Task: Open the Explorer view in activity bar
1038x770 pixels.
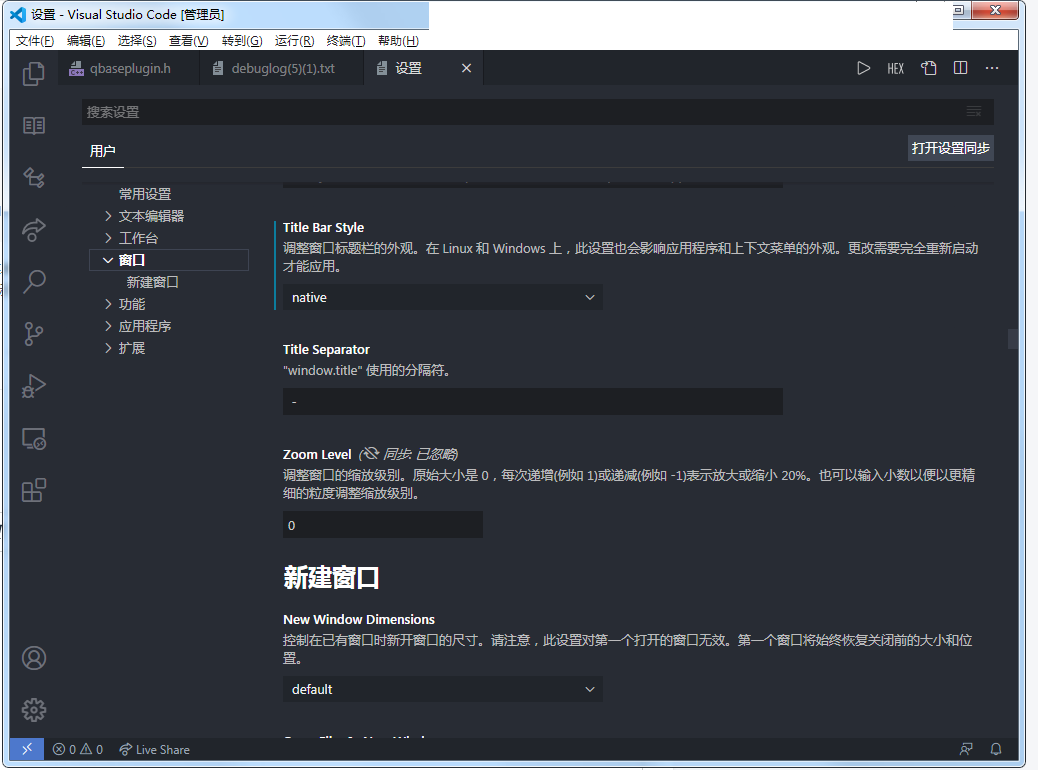Action: point(34,73)
